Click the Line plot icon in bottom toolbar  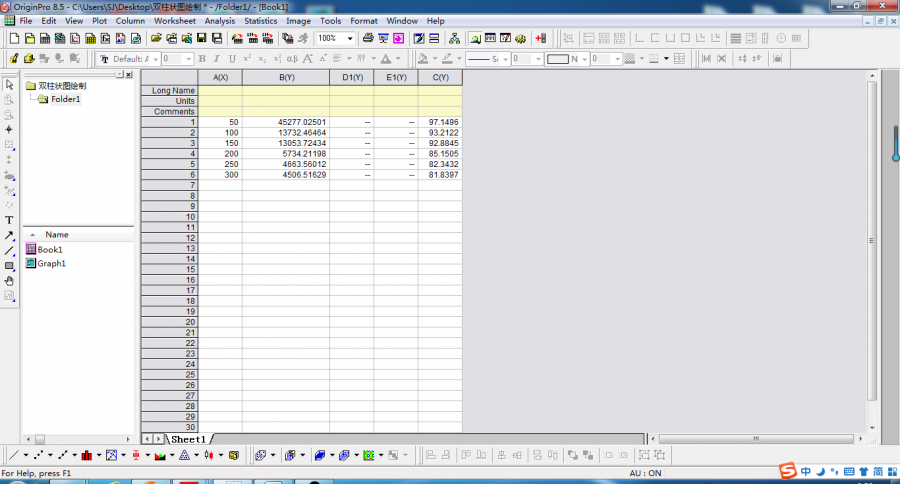click(12, 455)
